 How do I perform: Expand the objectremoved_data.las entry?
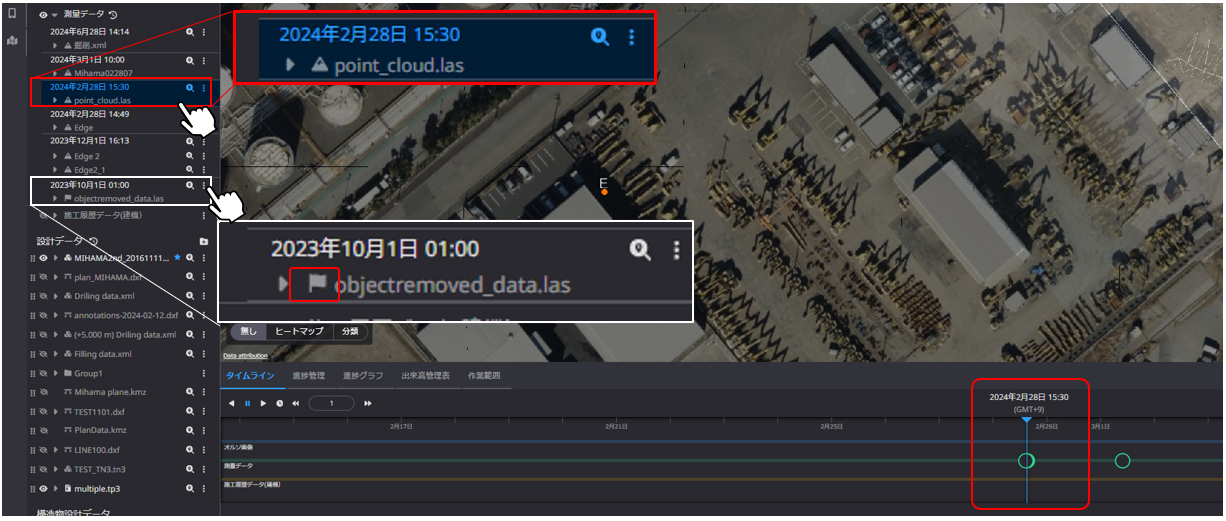click(56, 198)
